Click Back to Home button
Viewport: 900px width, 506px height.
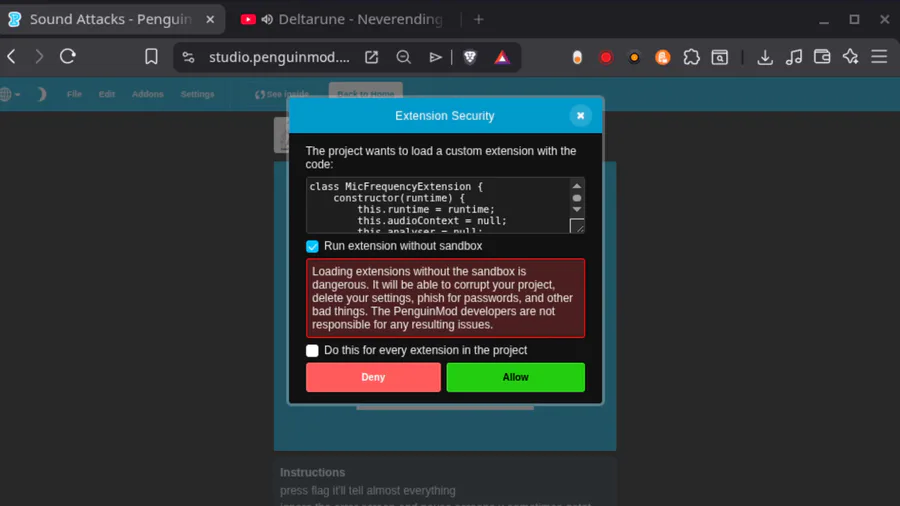pyautogui.click(x=366, y=92)
